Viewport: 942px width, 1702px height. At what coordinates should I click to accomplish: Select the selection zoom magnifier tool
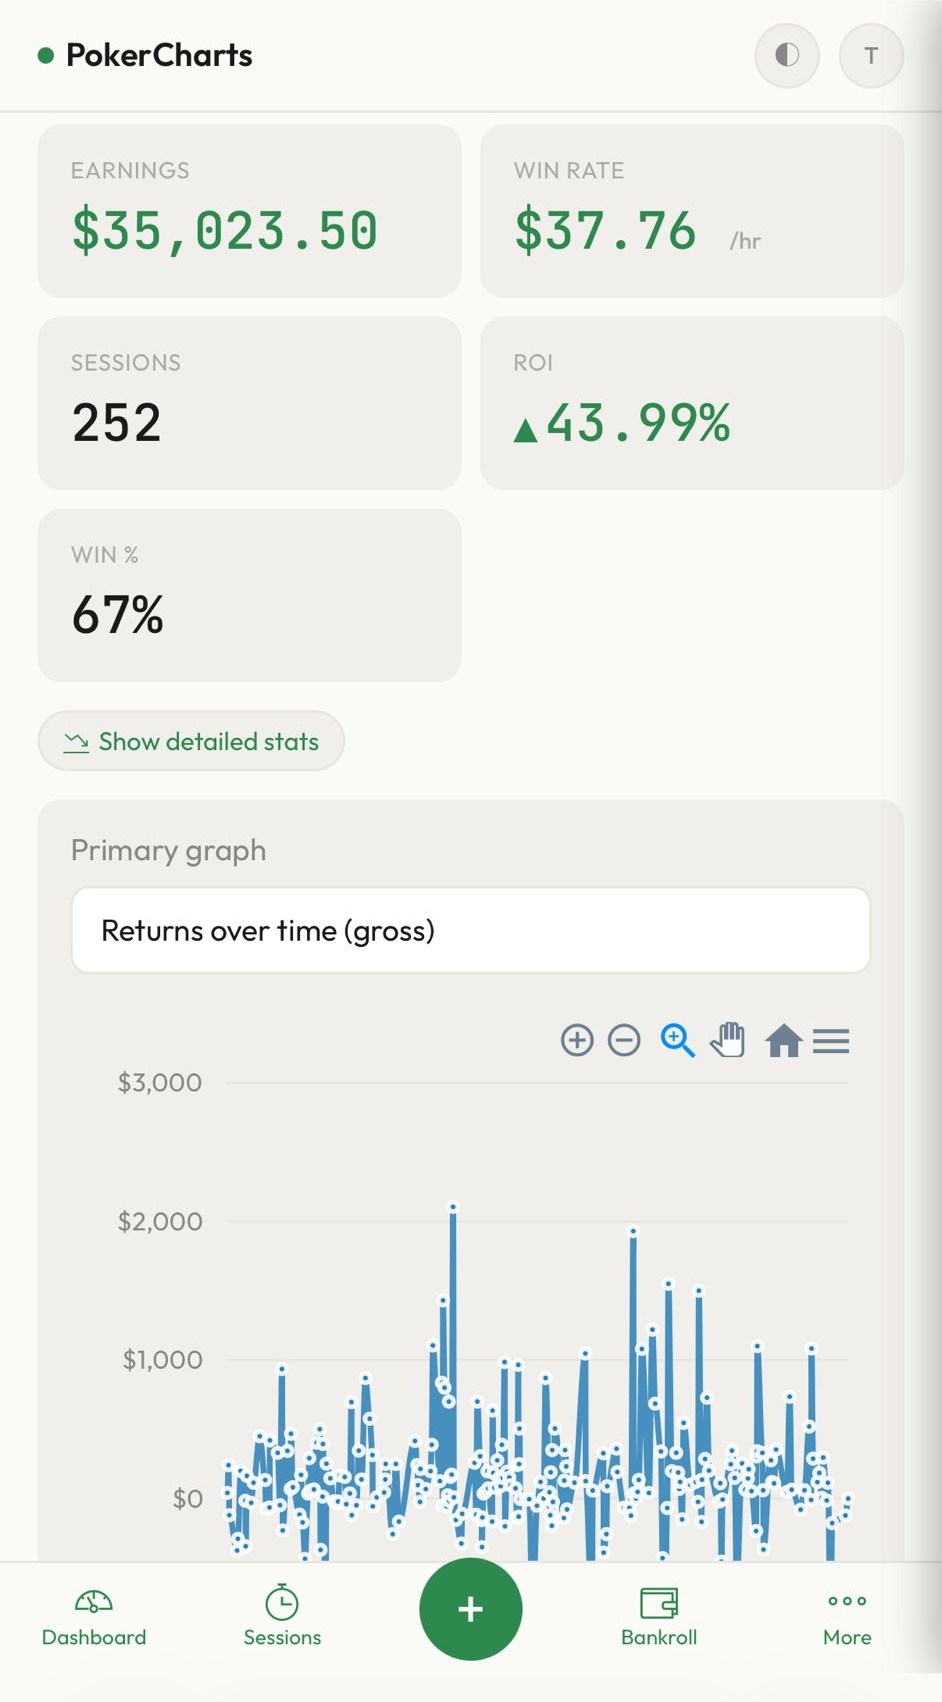coord(678,1040)
